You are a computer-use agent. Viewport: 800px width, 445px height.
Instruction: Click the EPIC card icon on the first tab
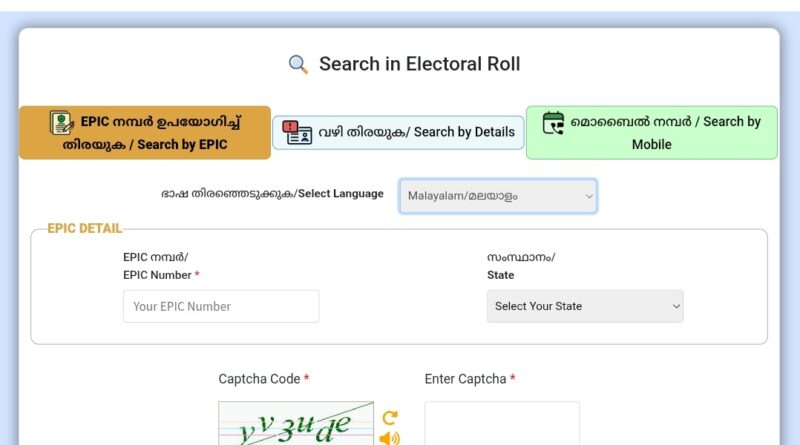(62, 123)
